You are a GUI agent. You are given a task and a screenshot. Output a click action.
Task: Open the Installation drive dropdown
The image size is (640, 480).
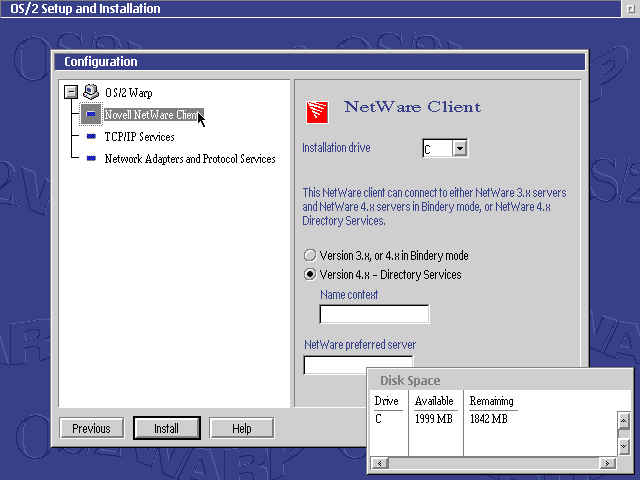pyautogui.click(x=460, y=148)
